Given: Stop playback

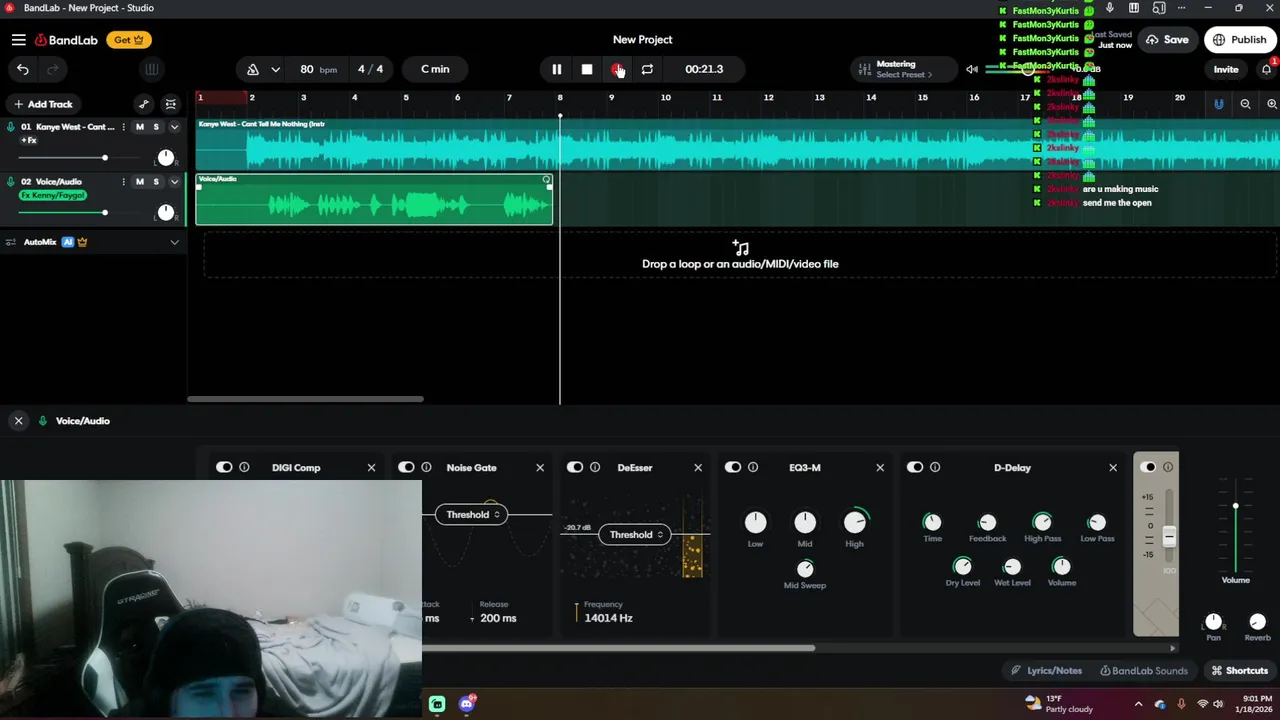Looking at the screenshot, I should [x=587, y=69].
